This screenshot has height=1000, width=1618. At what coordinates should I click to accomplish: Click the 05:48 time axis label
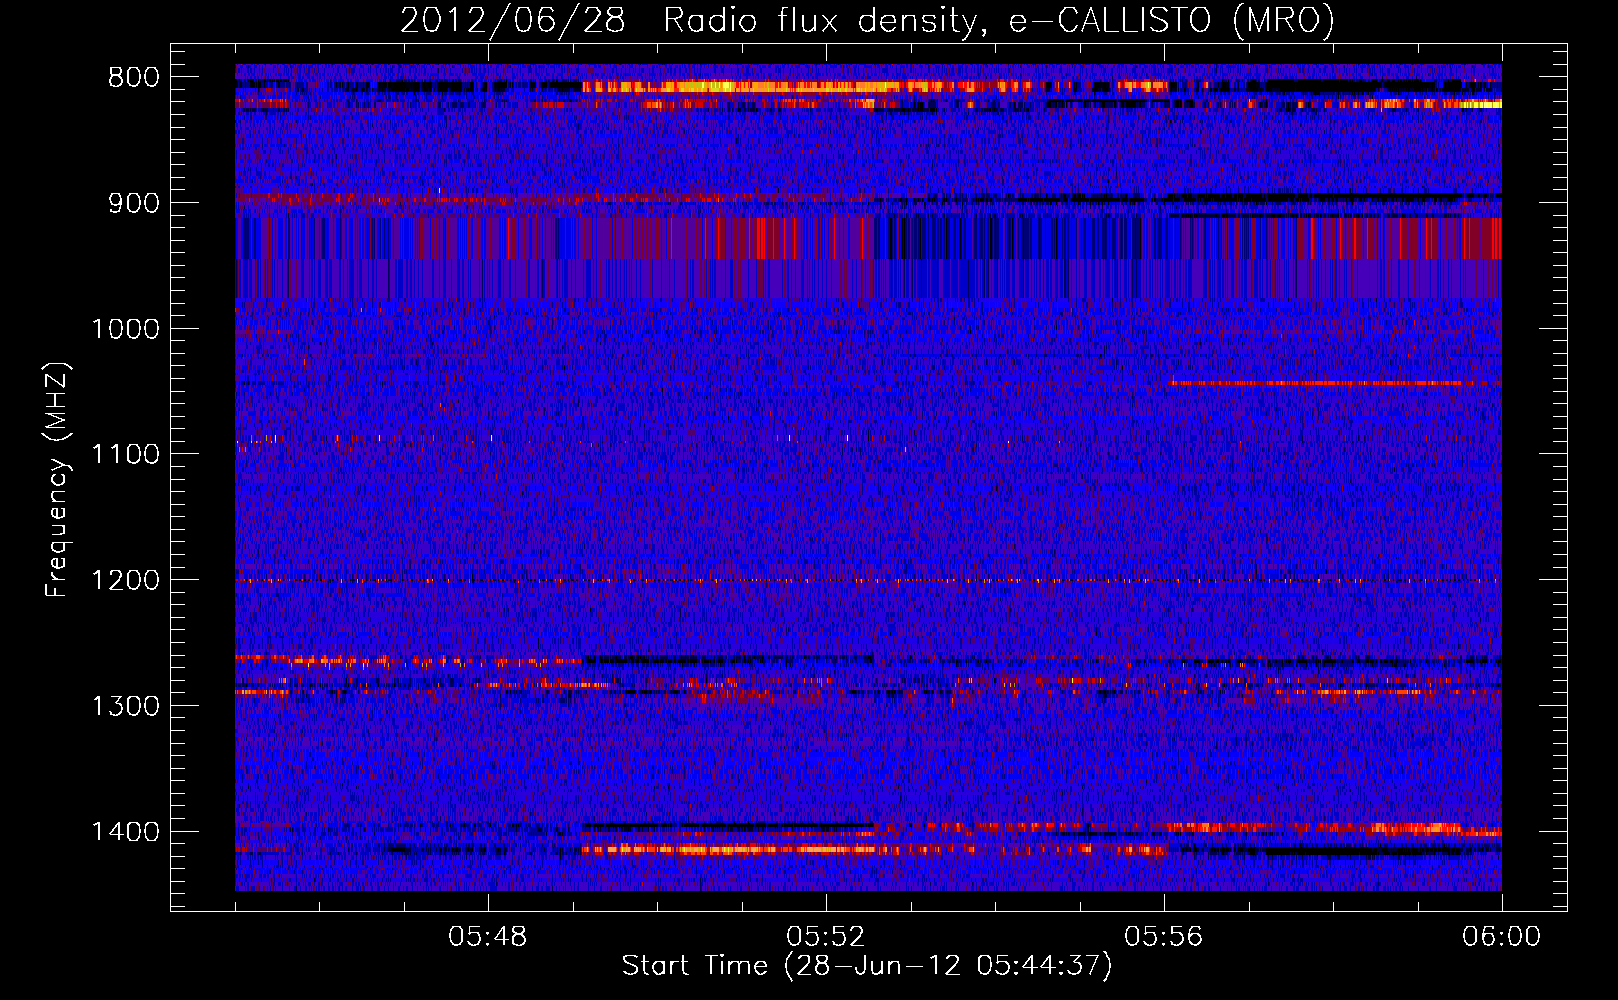point(488,937)
